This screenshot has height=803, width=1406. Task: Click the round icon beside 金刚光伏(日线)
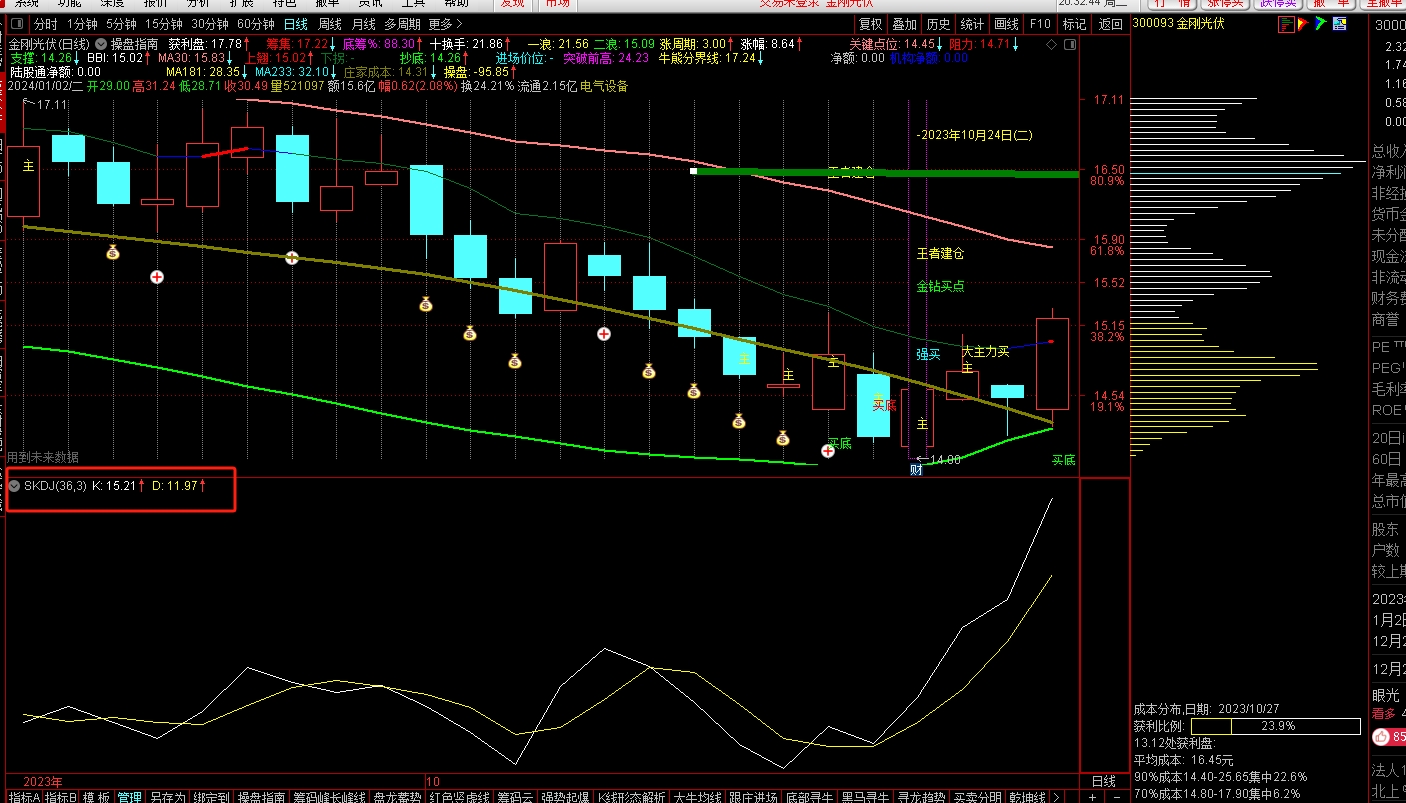[101, 44]
